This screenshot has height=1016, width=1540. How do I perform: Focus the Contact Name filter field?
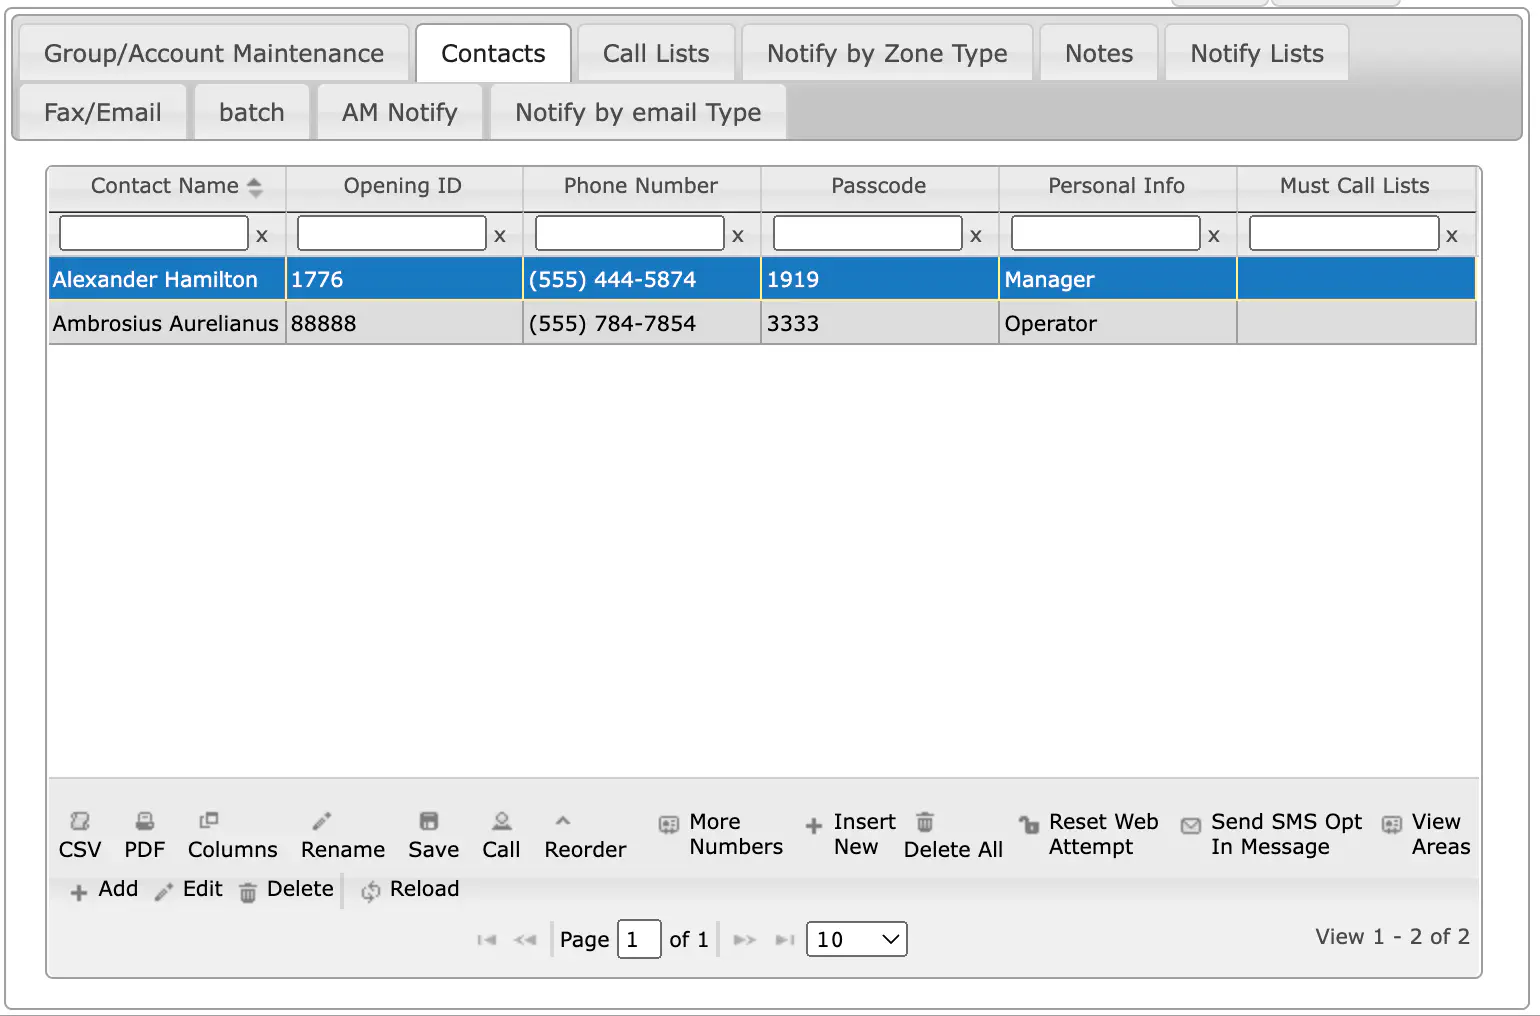154,233
